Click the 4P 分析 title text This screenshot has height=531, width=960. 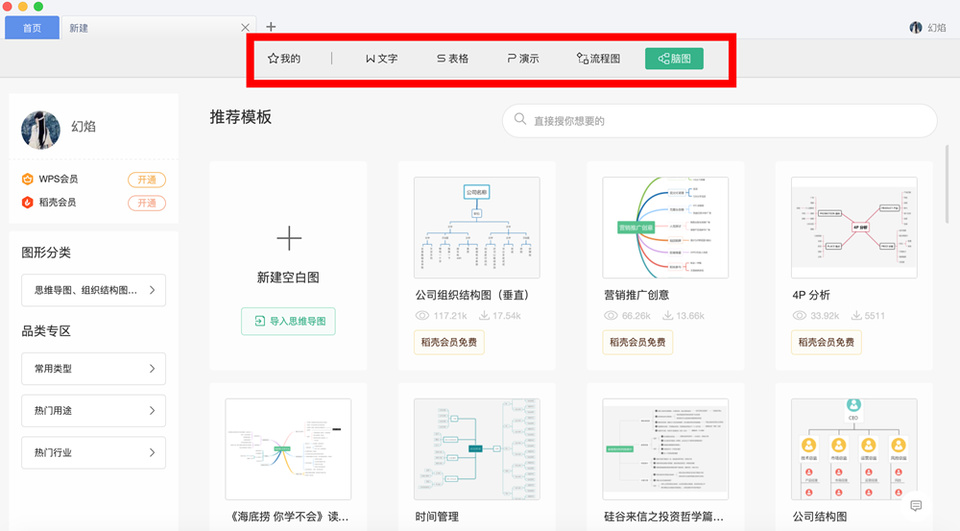click(x=811, y=295)
